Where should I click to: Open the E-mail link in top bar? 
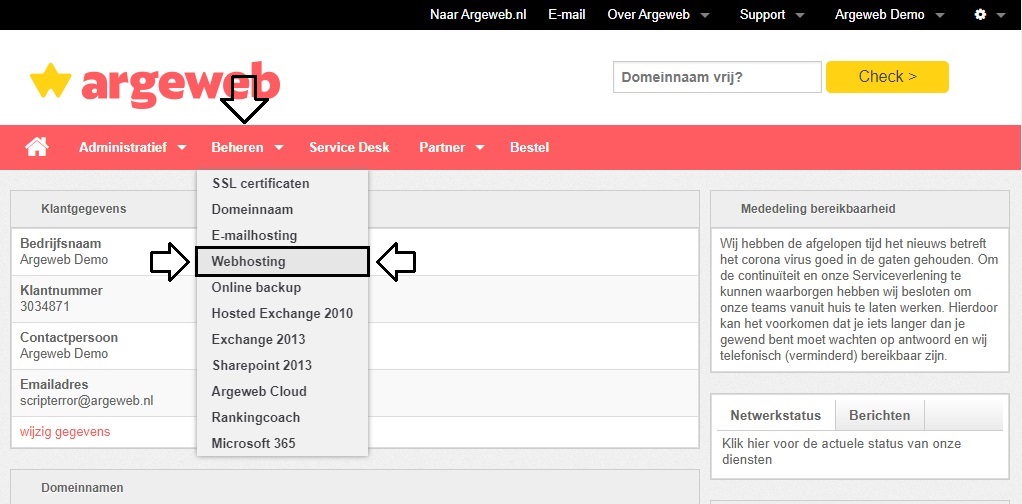(x=567, y=14)
